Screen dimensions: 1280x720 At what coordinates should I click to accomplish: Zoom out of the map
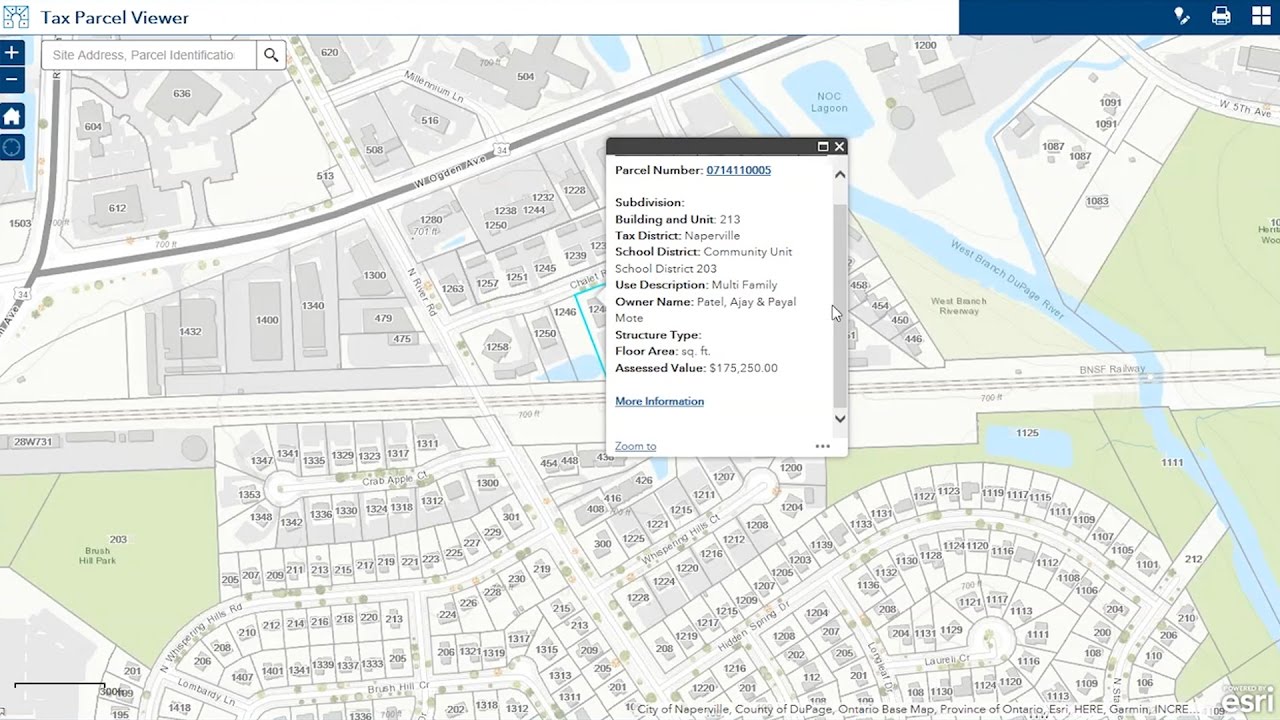coord(11,79)
